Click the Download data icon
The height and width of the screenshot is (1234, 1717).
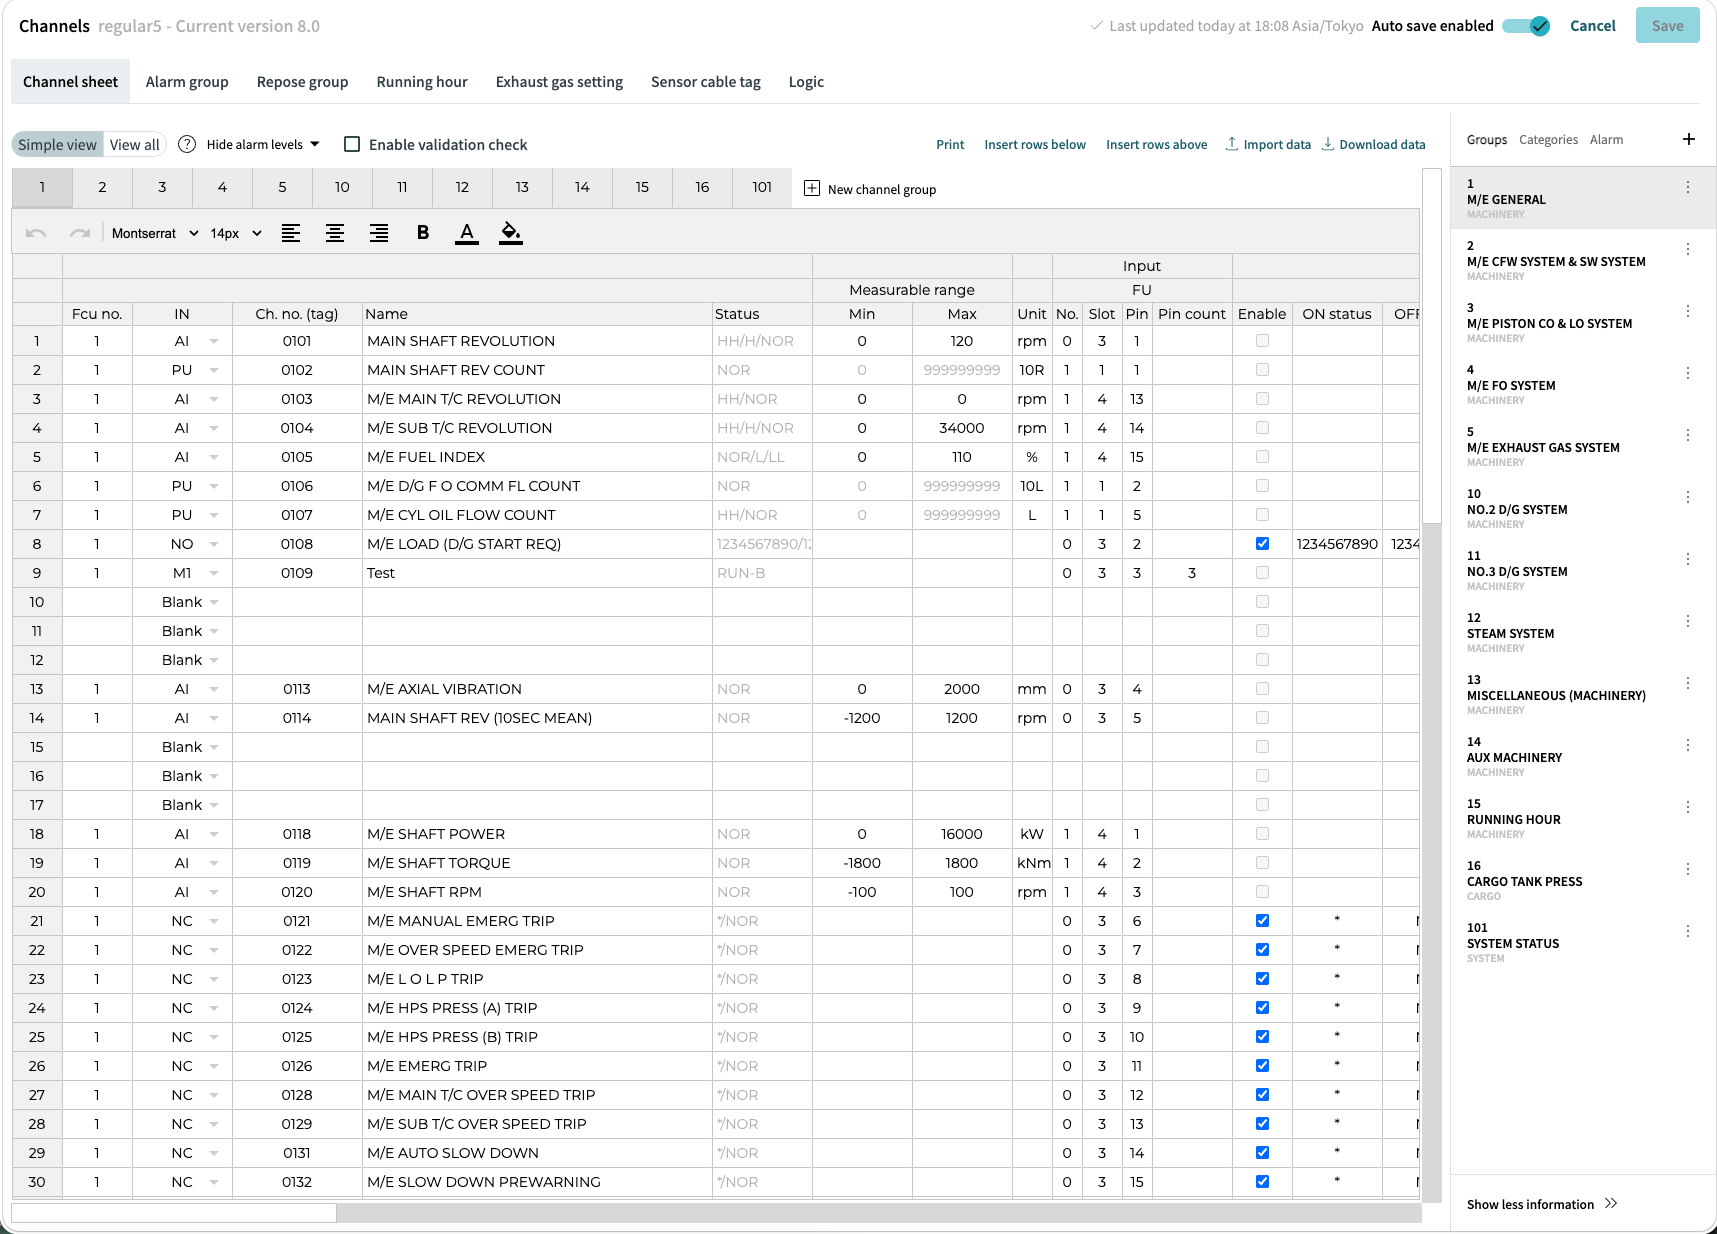(1328, 144)
